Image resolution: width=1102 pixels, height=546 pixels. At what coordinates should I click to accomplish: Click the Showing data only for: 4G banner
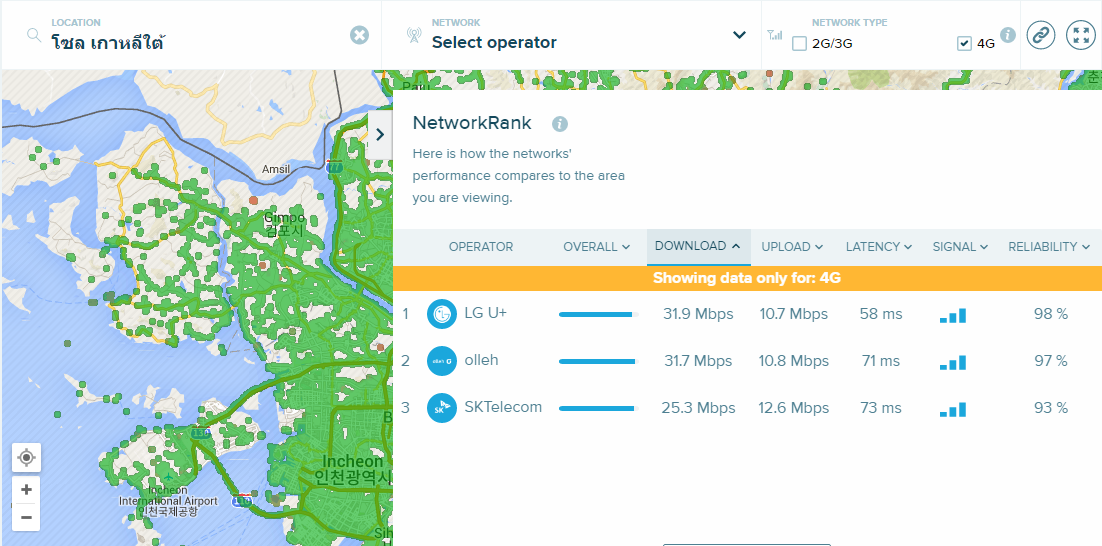coord(747,278)
